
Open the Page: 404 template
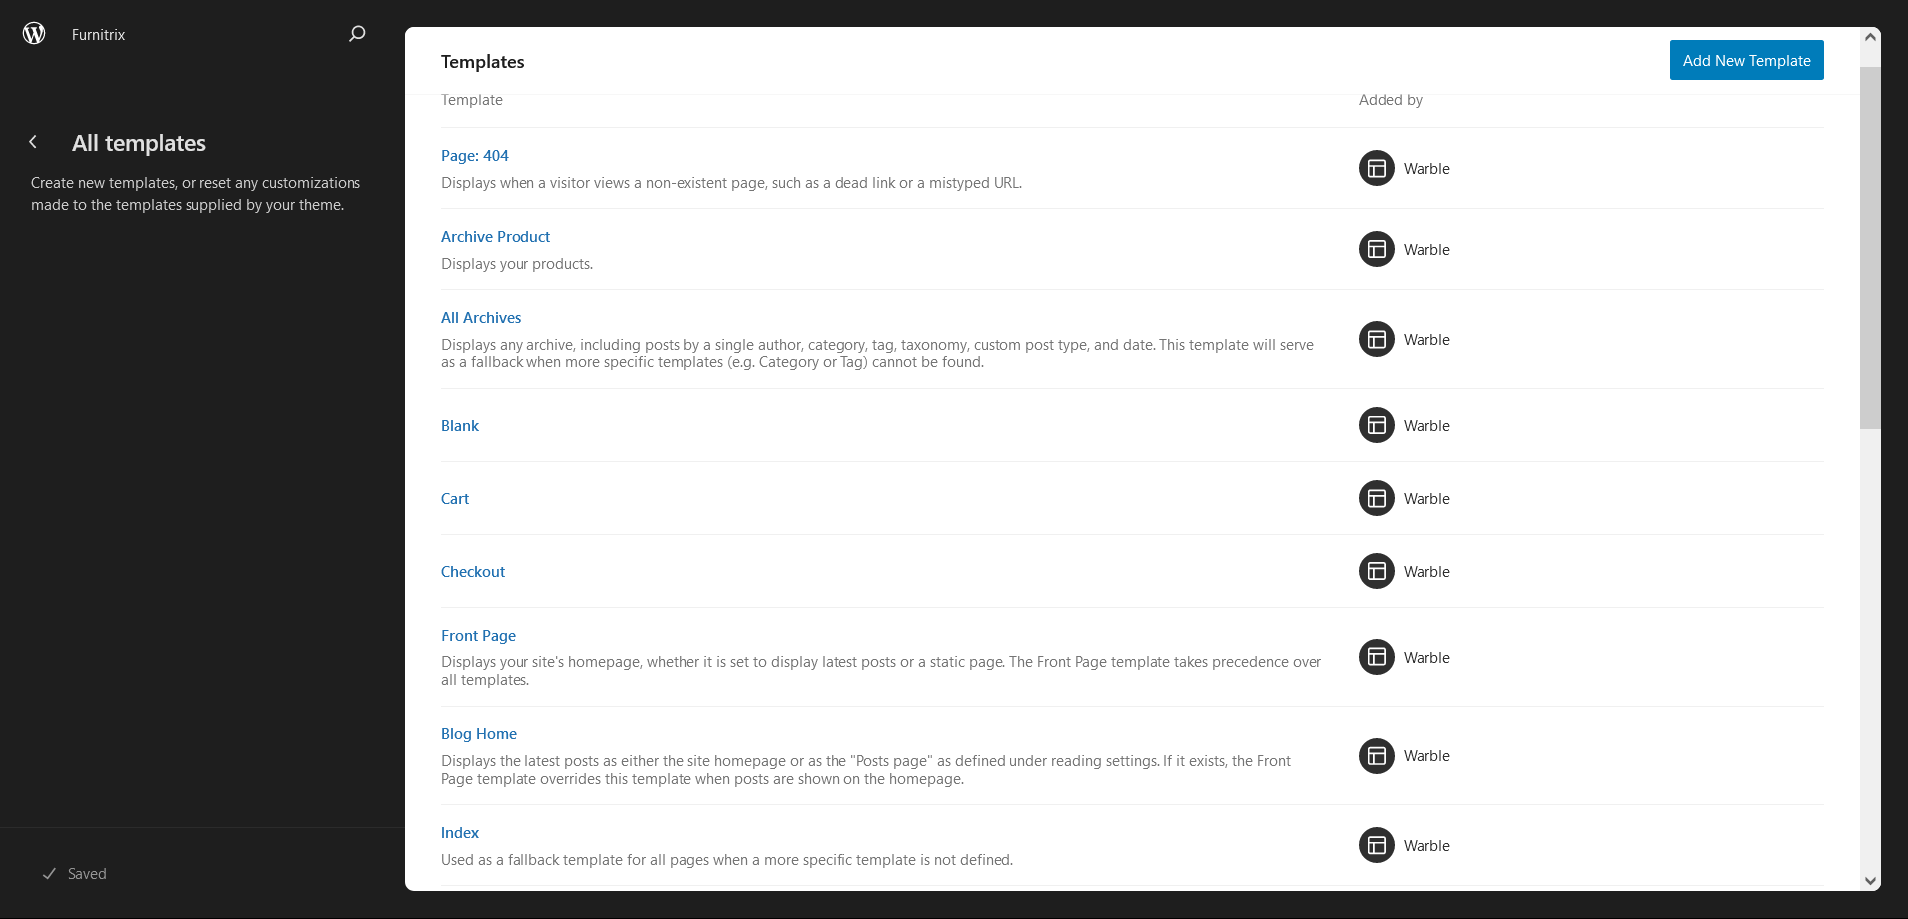tap(475, 156)
